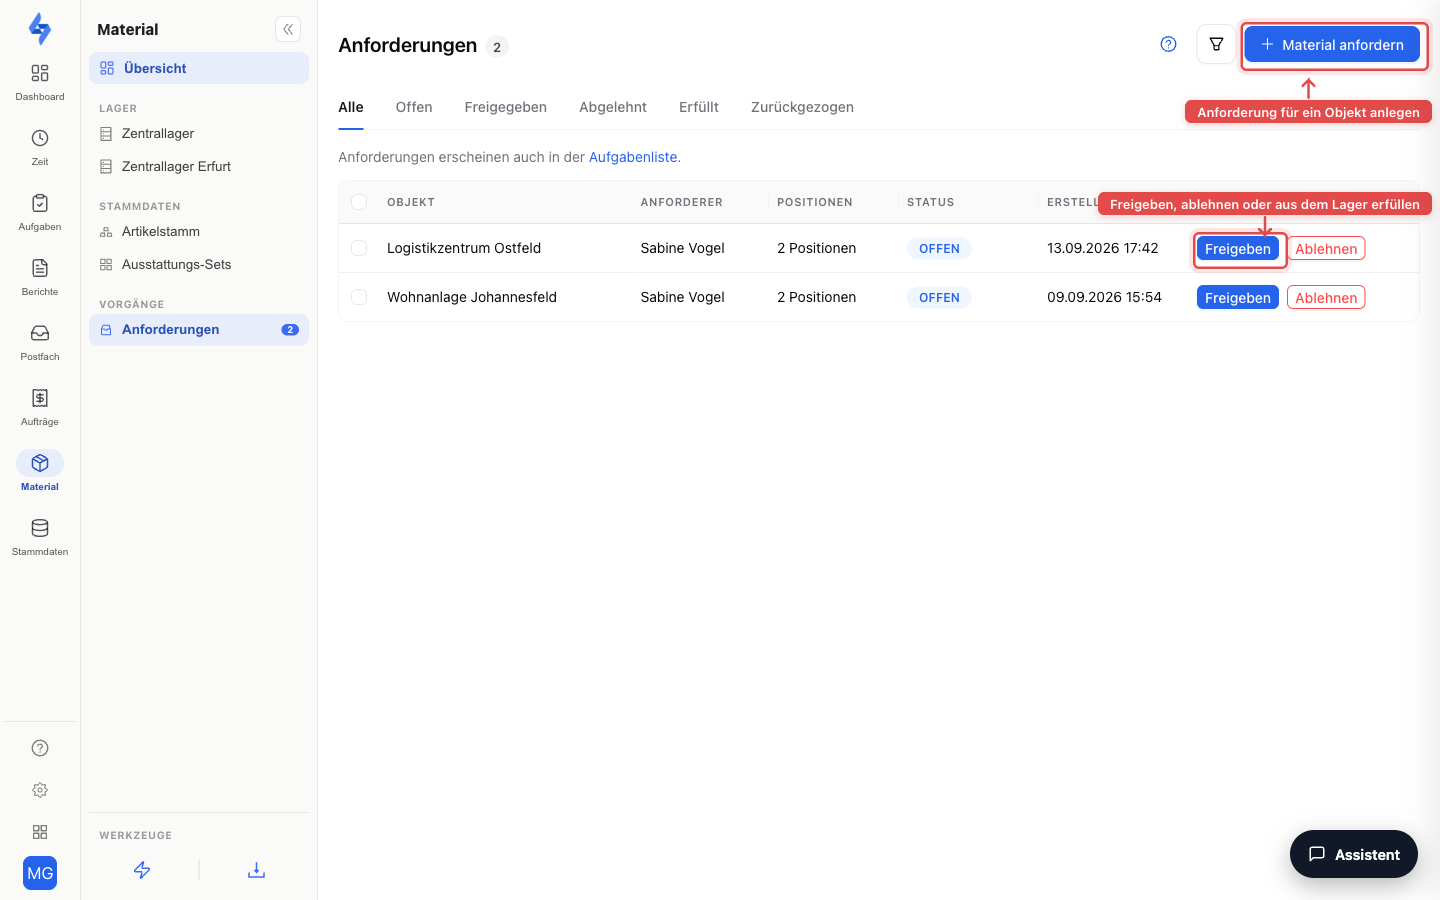
Task: Click Freigeben for Logistikzentrum Ostfeld
Action: pos(1238,248)
